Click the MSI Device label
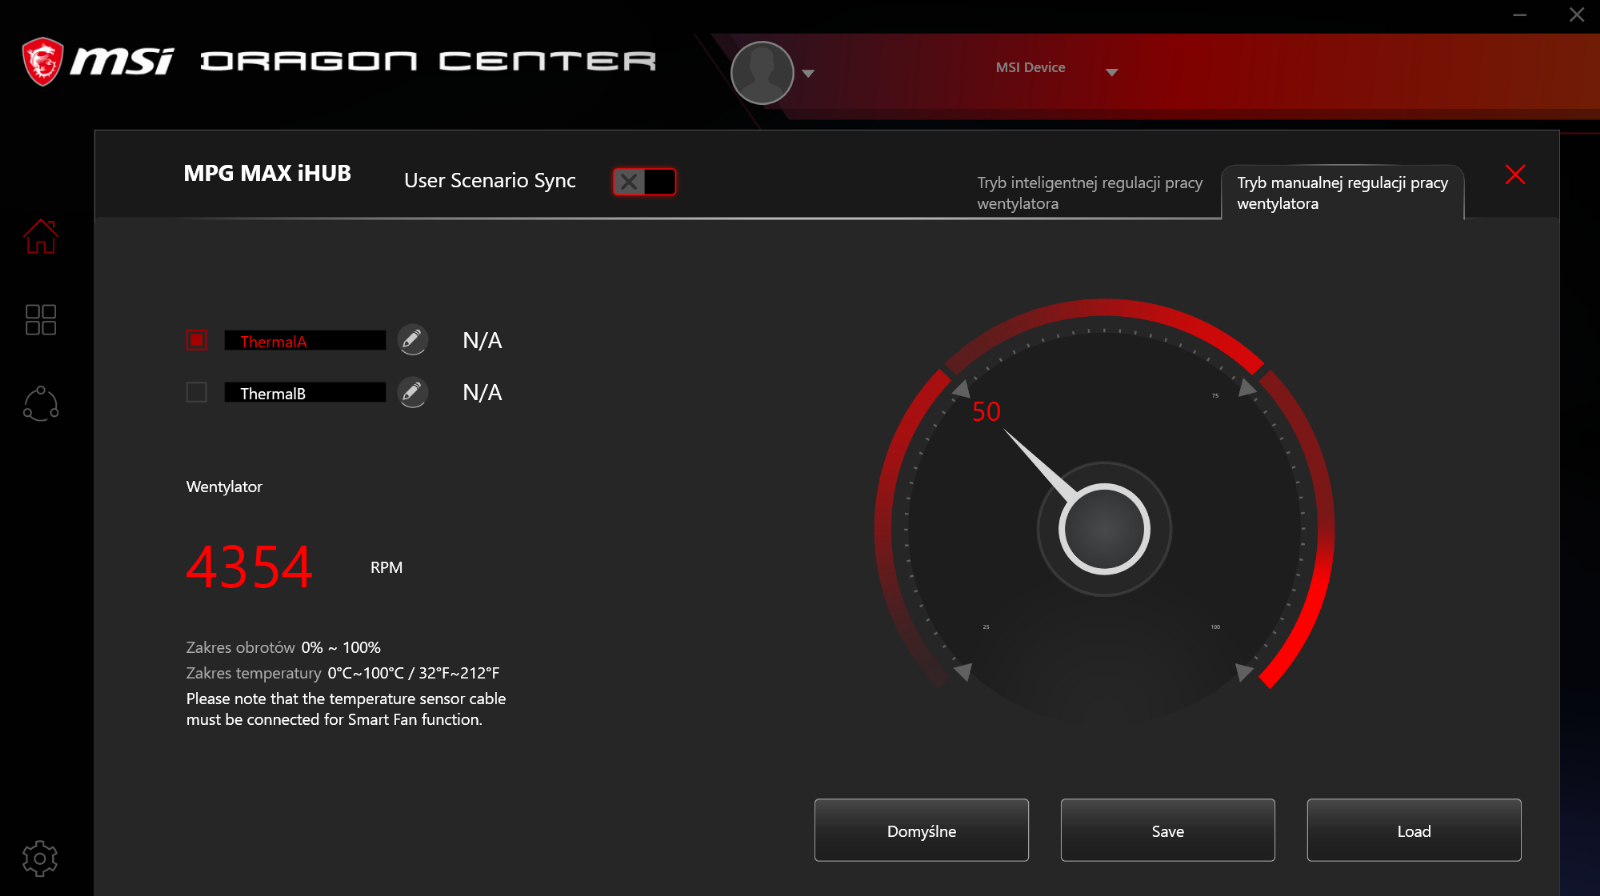This screenshot has height=896, width=1600. pyautogui.click(x=1030, y=67)
